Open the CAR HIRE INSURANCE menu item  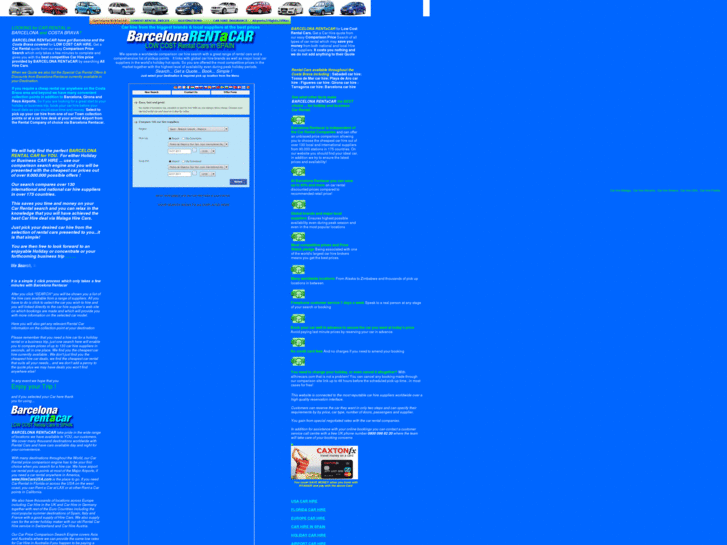(x=230, y=21)
